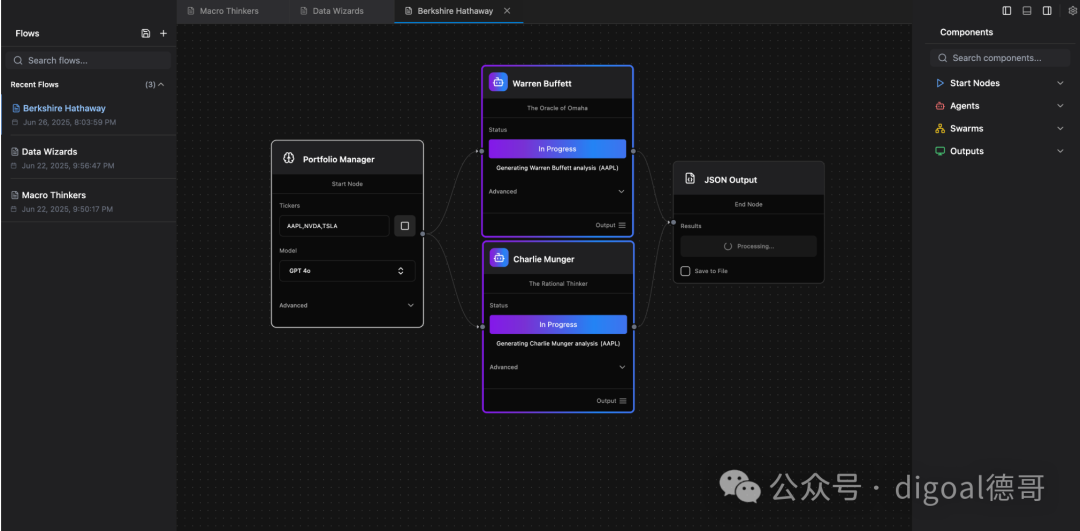The height and width of the screenshot is (531, 1080).
Task: Click JSON Output left input connector
Action: point(672,222)
